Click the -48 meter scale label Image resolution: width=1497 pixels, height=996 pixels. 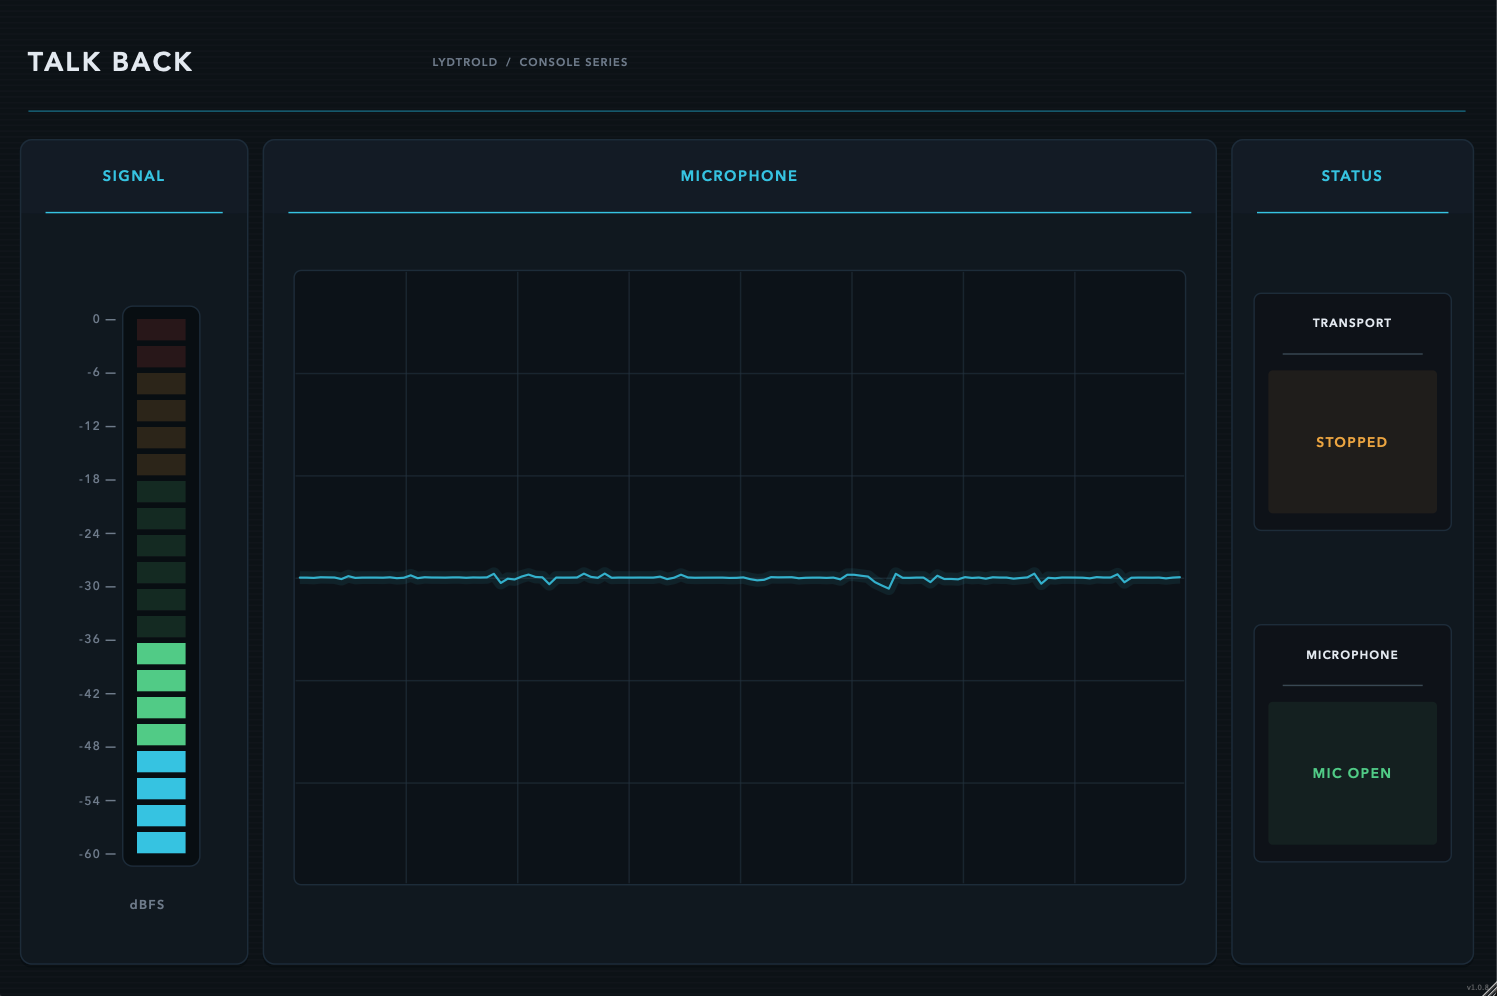[90, 746]
